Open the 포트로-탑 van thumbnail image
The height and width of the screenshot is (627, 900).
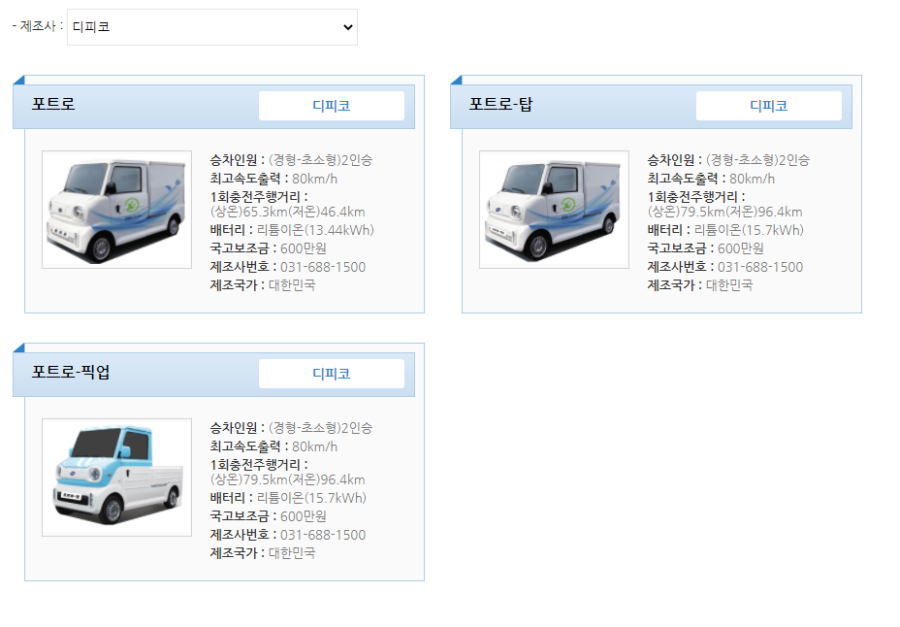(x=554, y=210)
